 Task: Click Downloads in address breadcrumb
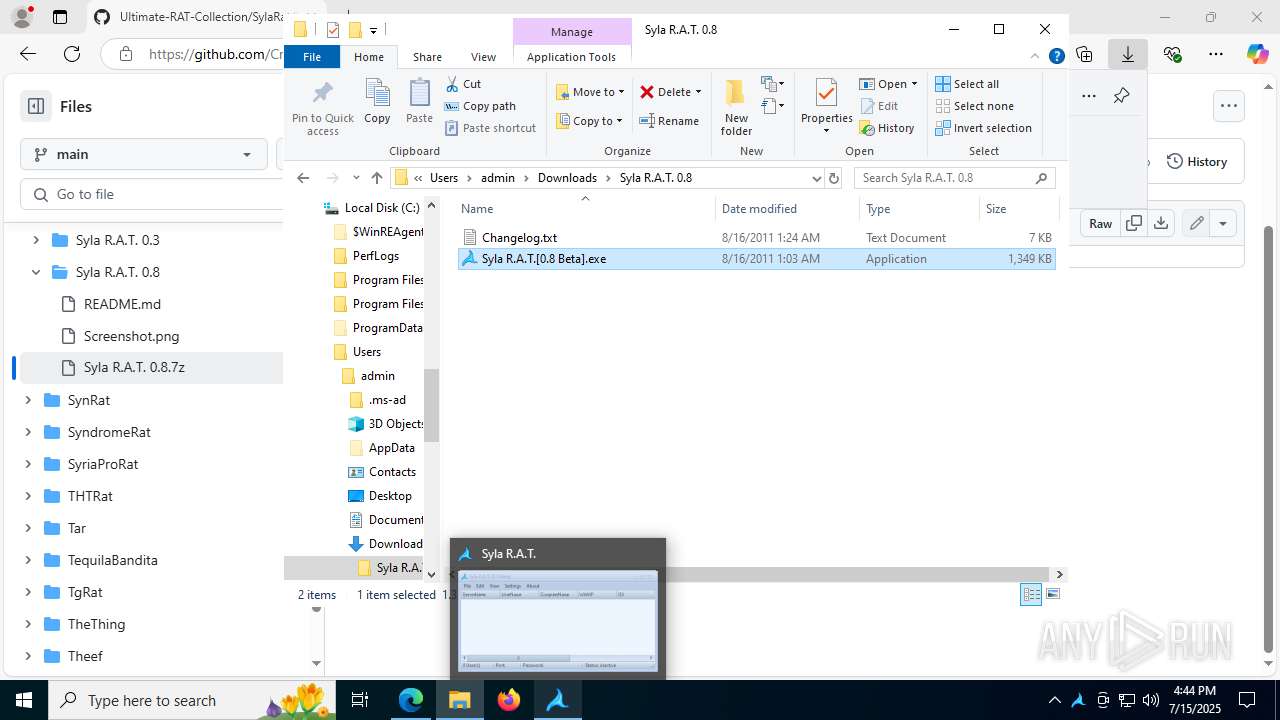(567, 178)
